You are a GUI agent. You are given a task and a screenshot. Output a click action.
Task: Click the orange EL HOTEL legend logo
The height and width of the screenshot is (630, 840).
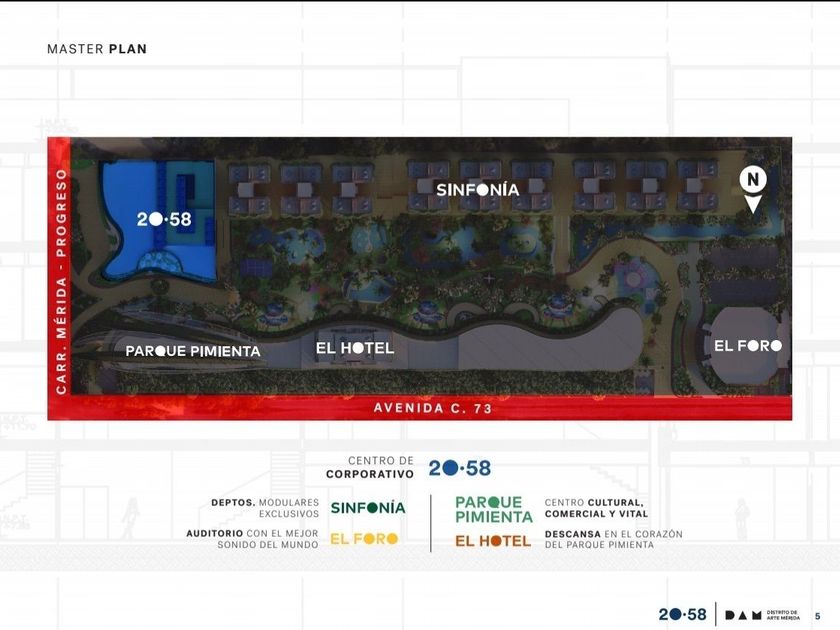(493, 541)
